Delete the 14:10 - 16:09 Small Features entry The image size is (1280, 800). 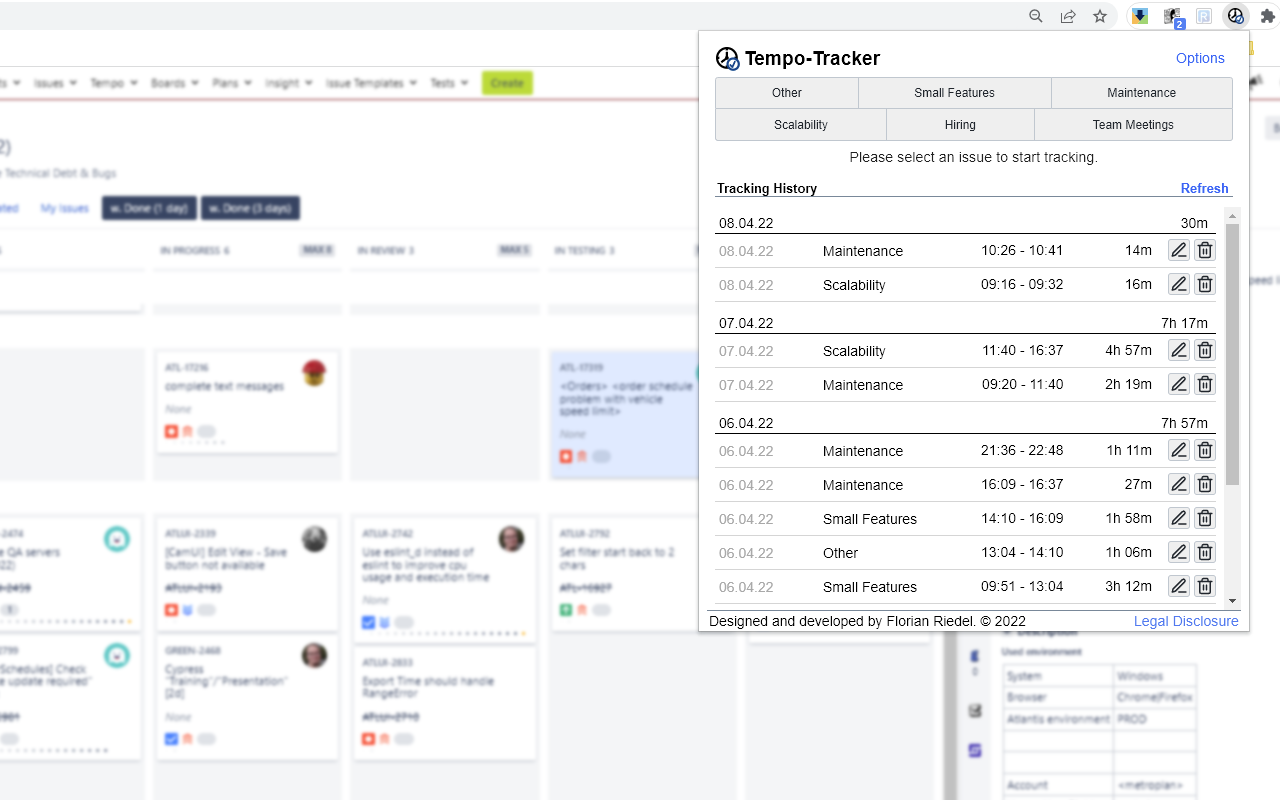(1205, 519)
